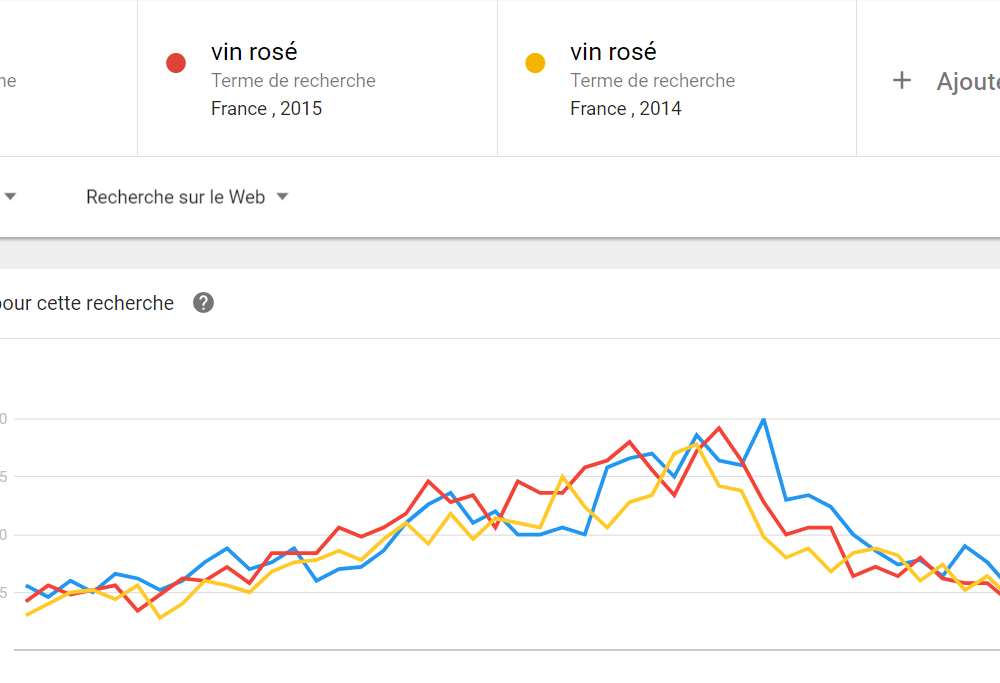Click the Ajouter comparison button text
The image size is (1000, 683).
coord(967,82)
